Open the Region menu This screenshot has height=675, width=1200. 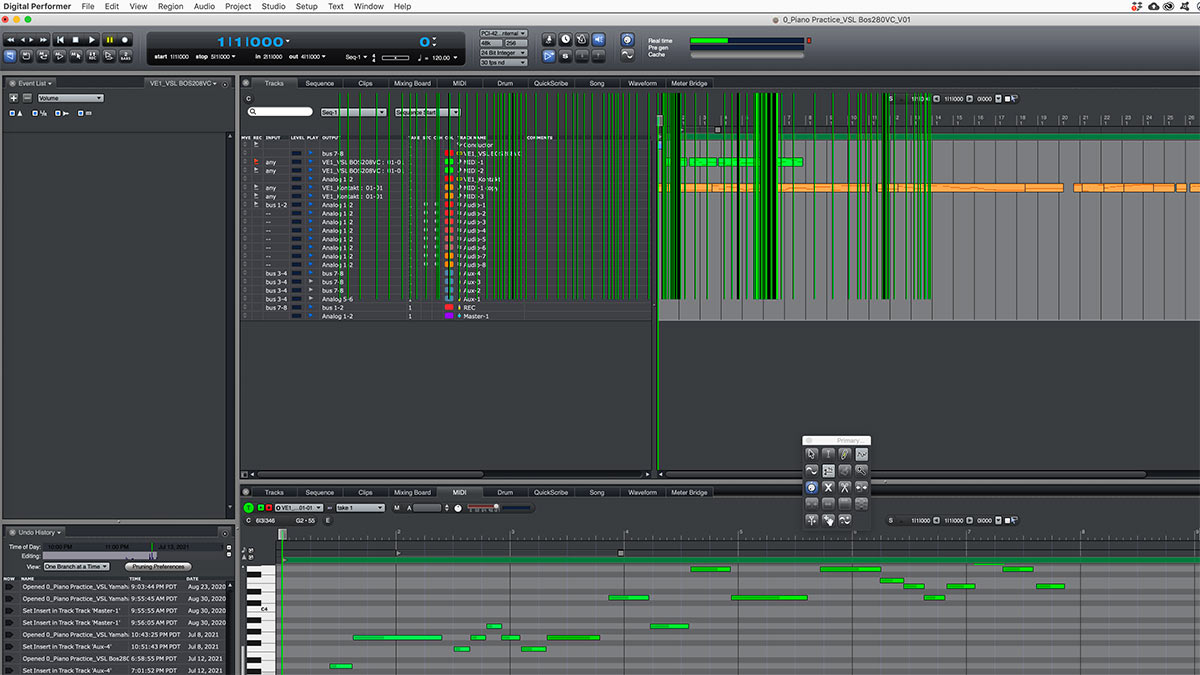click(170, 6)
